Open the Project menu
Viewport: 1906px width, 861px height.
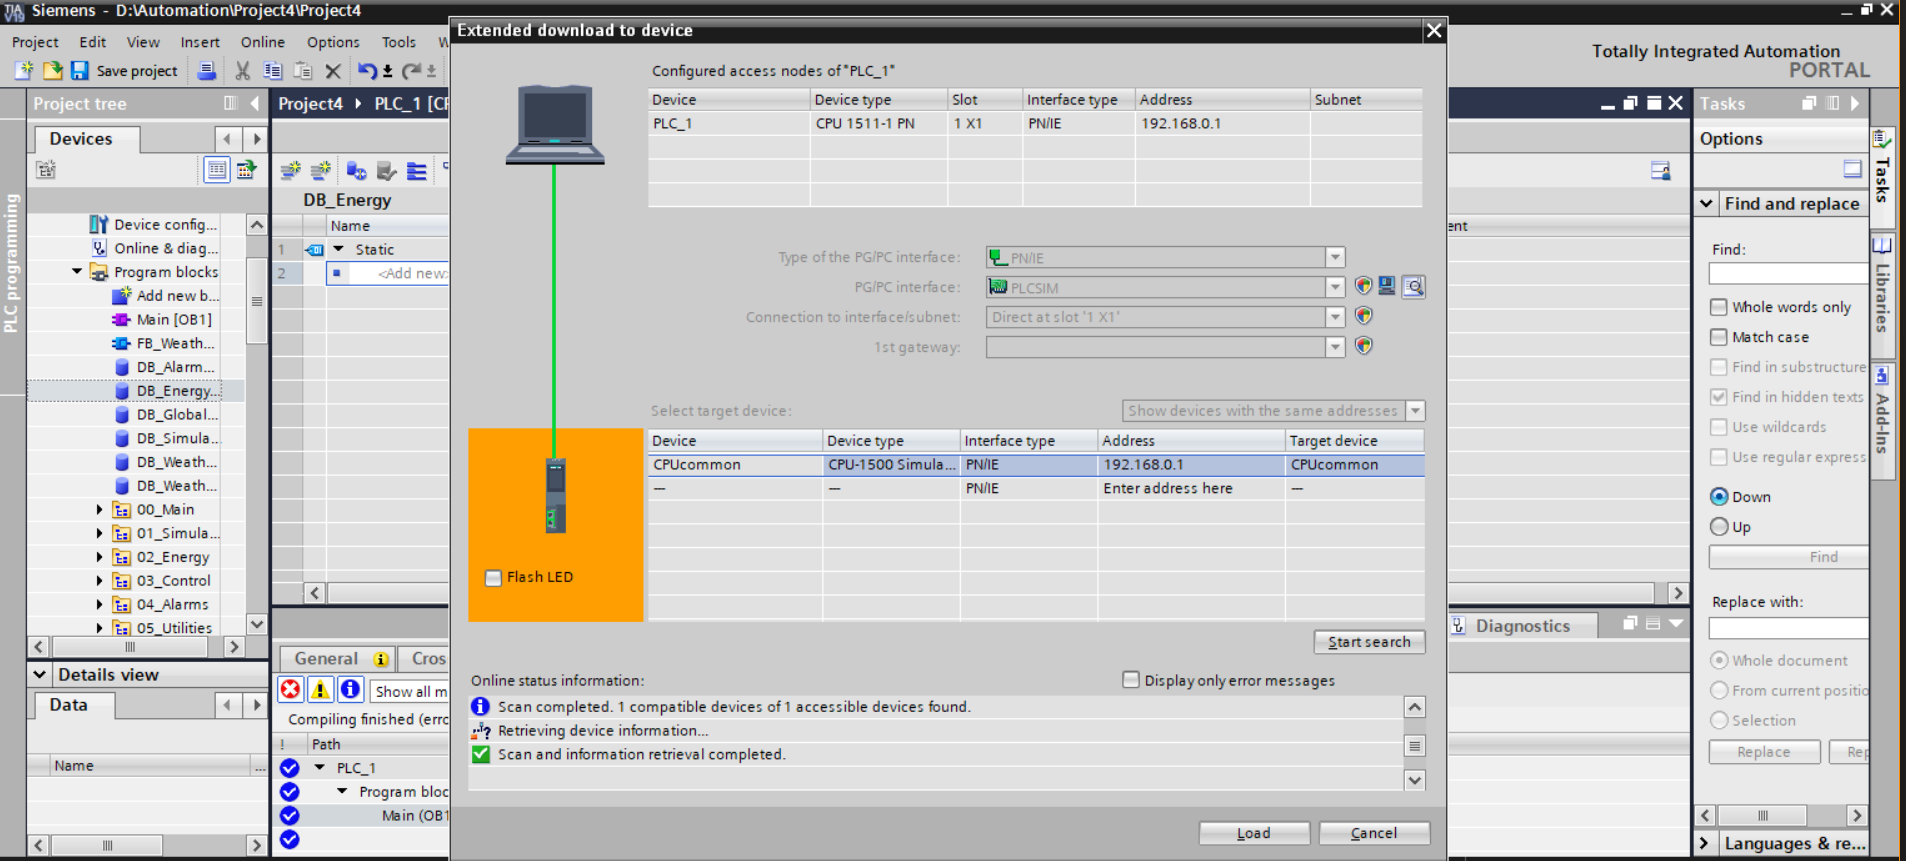point(35,42)
